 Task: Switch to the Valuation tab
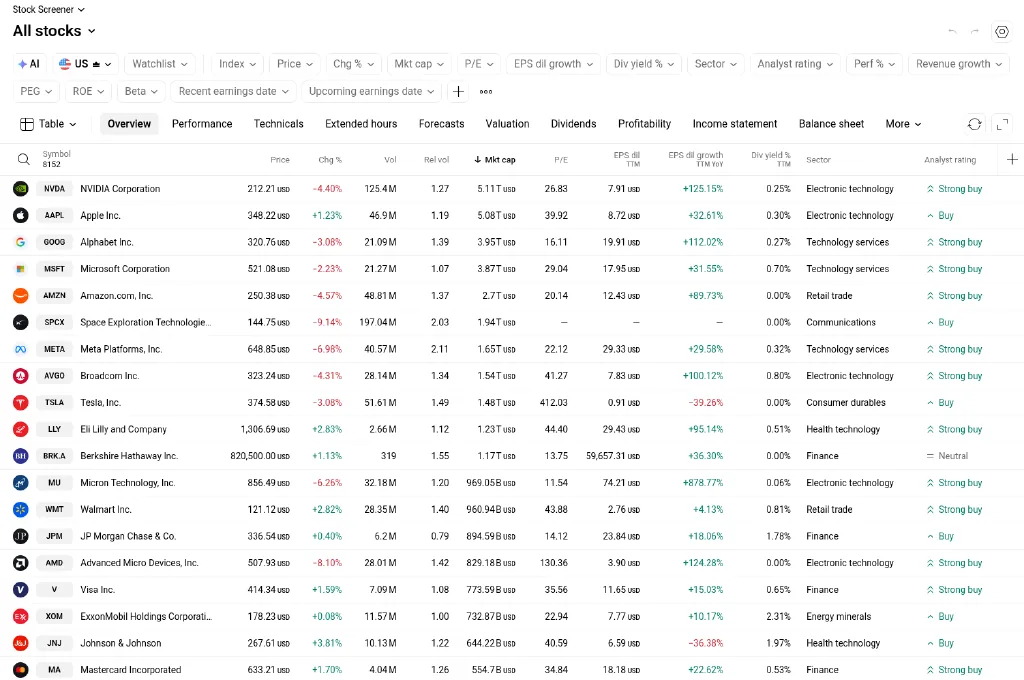pos(507,124)
